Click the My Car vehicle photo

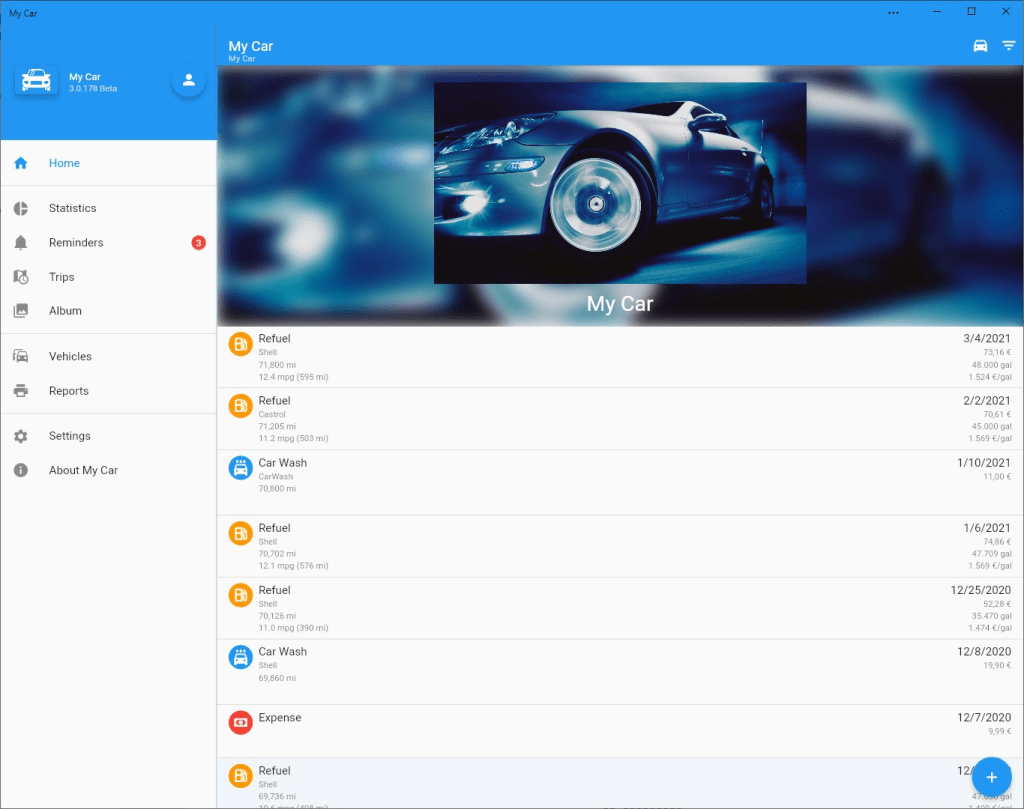tap(619, 183)
